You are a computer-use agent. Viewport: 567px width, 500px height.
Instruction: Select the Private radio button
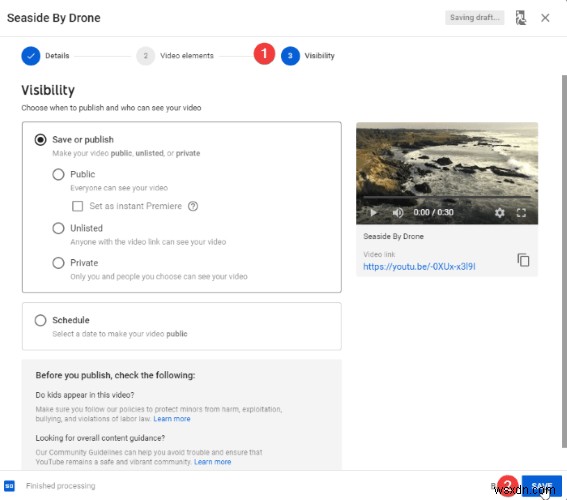(x=59, y=263)
